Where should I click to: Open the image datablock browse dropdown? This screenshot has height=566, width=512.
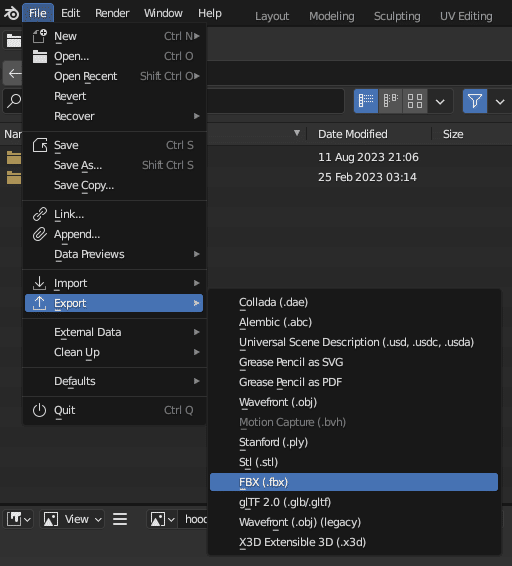pos(162,519)
